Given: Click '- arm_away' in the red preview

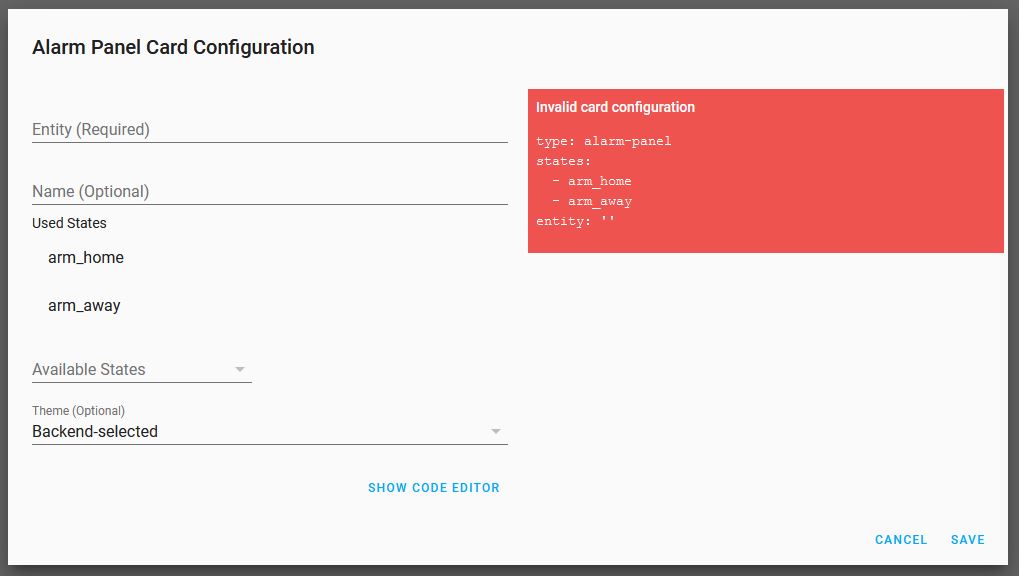Looking at the screenshot, I should pos(592,202).
